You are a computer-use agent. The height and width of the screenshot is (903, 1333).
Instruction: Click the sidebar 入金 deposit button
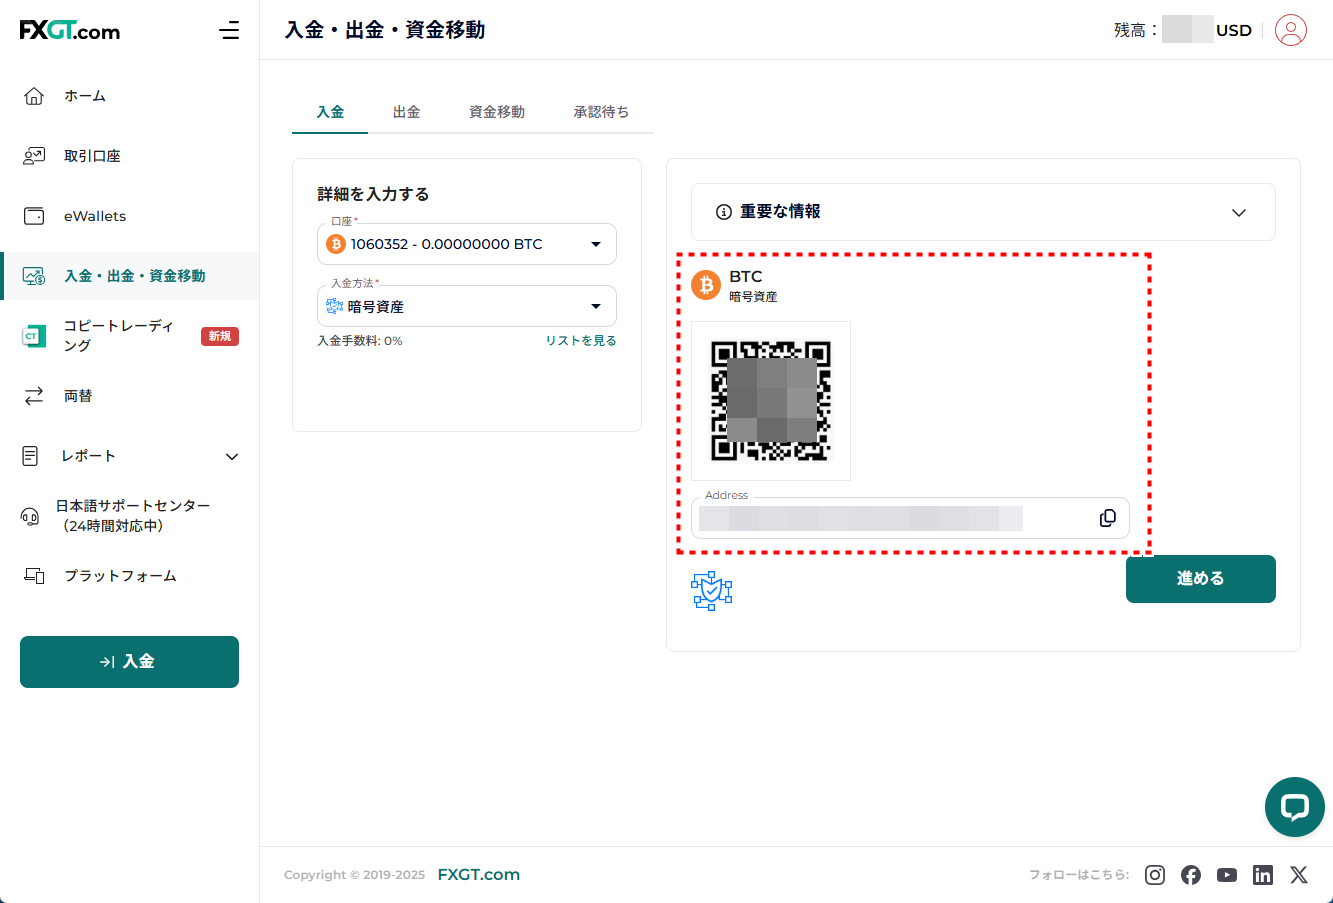point(129,662)
